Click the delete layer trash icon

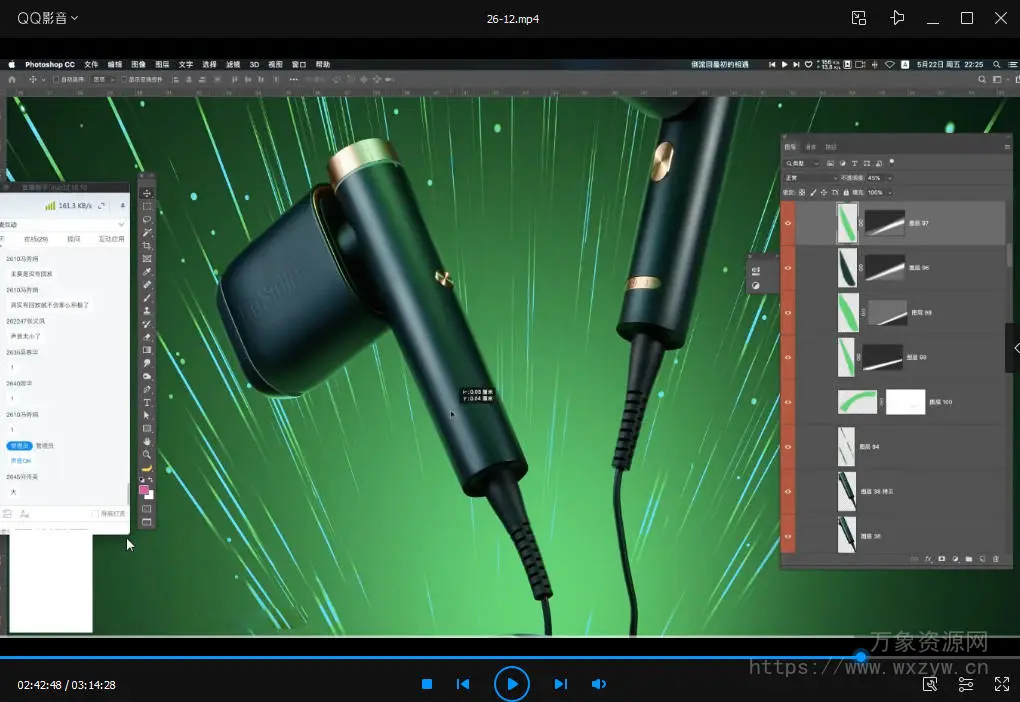coord(995,559)
